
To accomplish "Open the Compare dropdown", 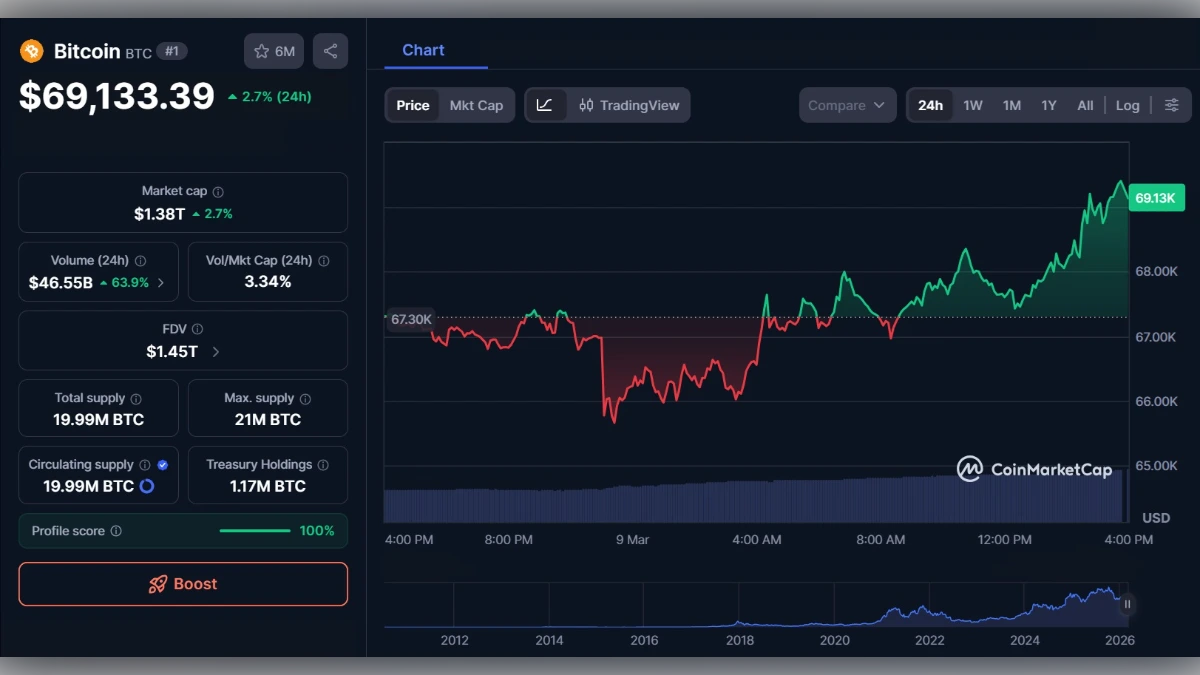I will tap(847, 104).
